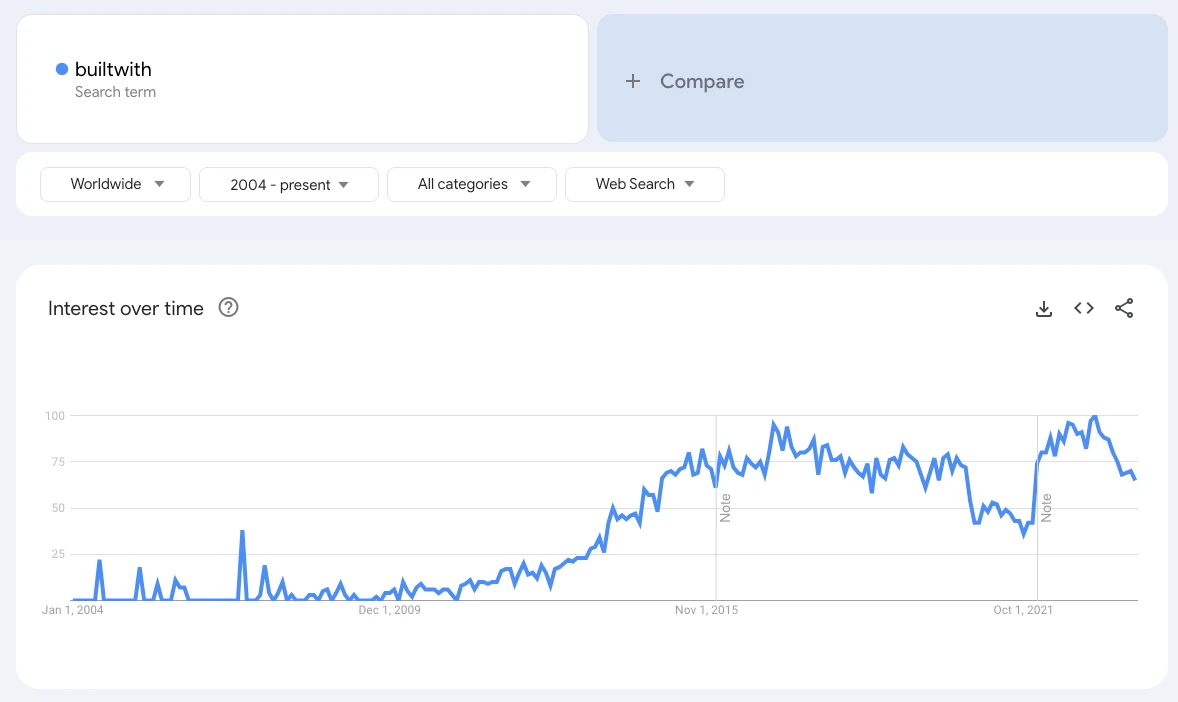Click the Nov 1, 2015 axis label
Screen dimensions: 1178x702
pos(706,610)
